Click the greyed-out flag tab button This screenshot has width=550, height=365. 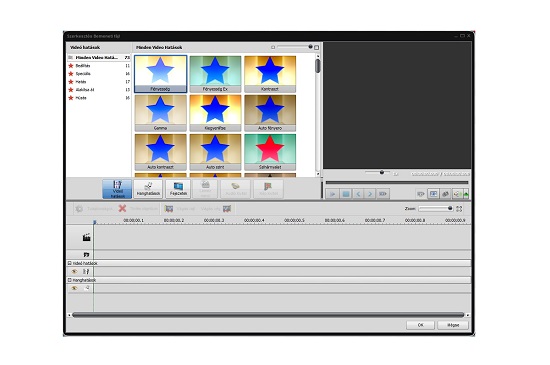coord(268,189)
